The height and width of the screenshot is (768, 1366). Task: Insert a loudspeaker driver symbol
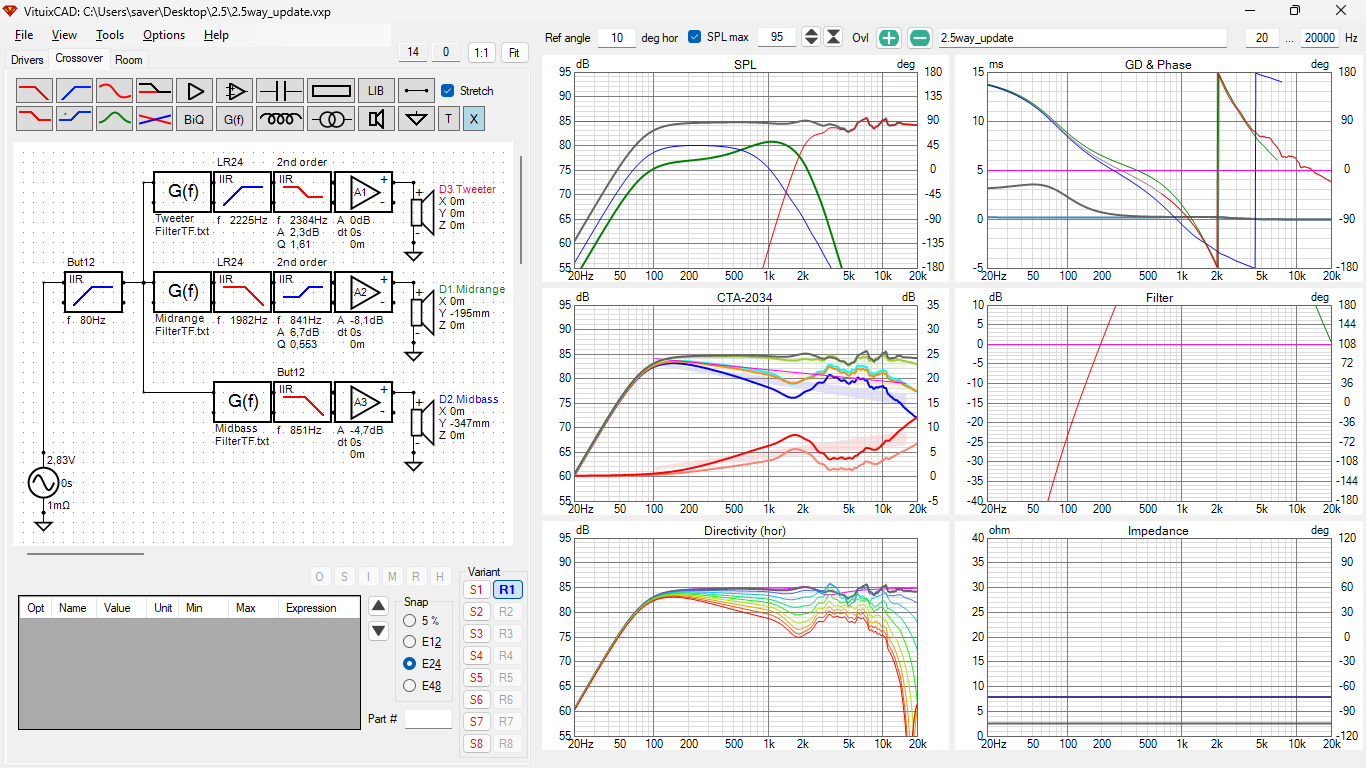click(x=376, y=119)
